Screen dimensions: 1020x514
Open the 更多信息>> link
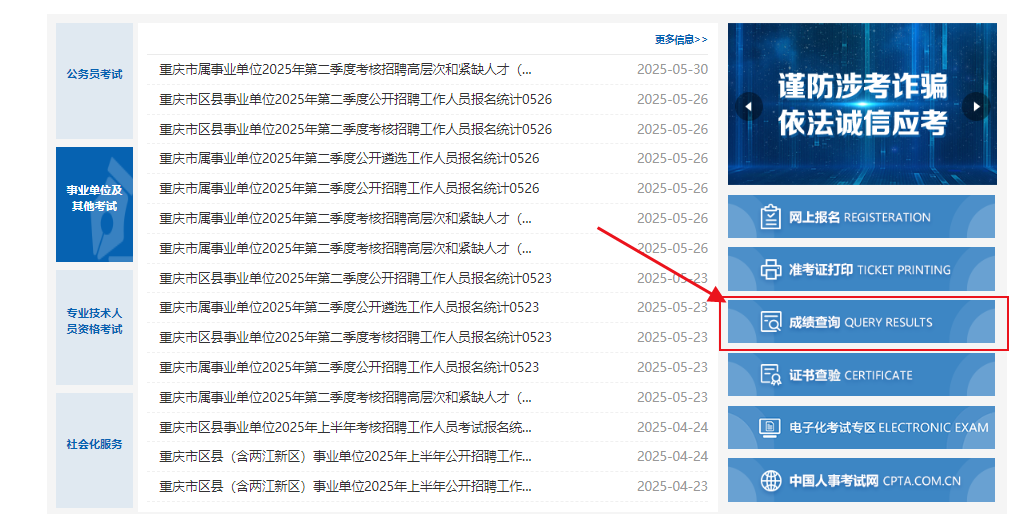680,40
